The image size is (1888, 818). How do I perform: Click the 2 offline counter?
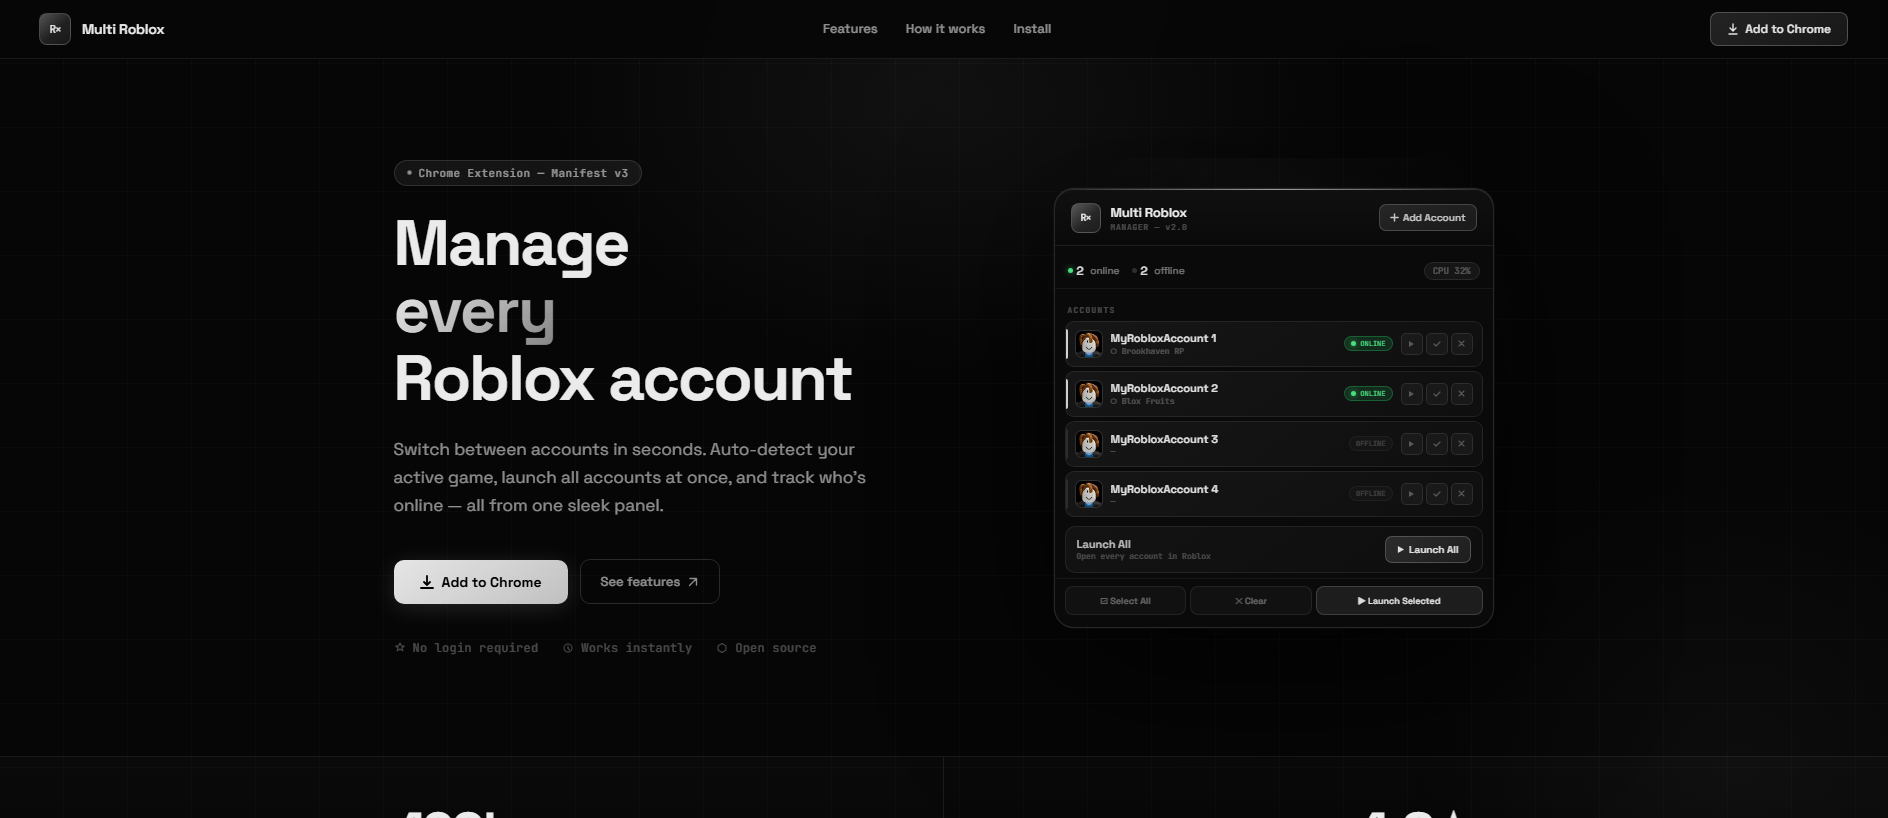click(1158, 271)
